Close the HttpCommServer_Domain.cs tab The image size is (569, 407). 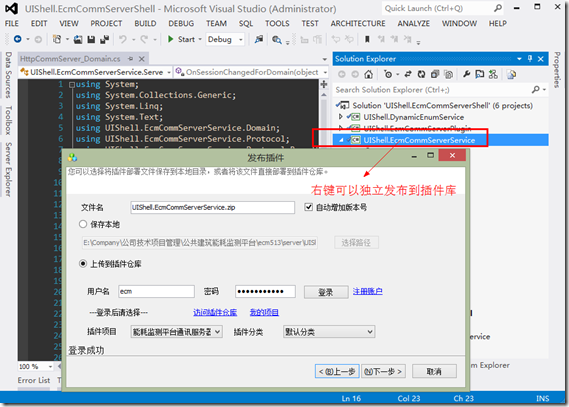point(142,59)
